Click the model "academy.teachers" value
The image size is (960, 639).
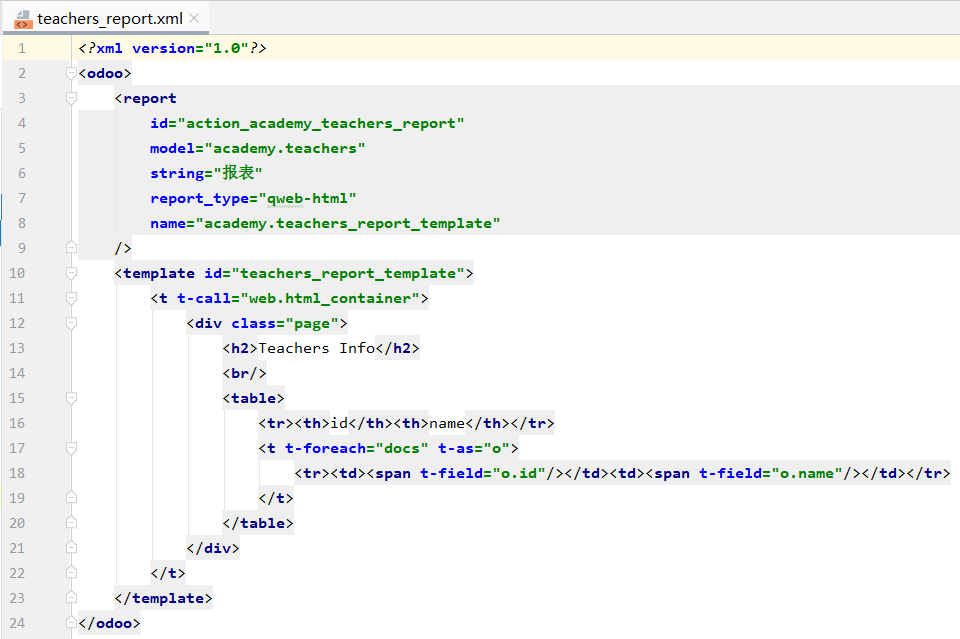click(285, 149)
